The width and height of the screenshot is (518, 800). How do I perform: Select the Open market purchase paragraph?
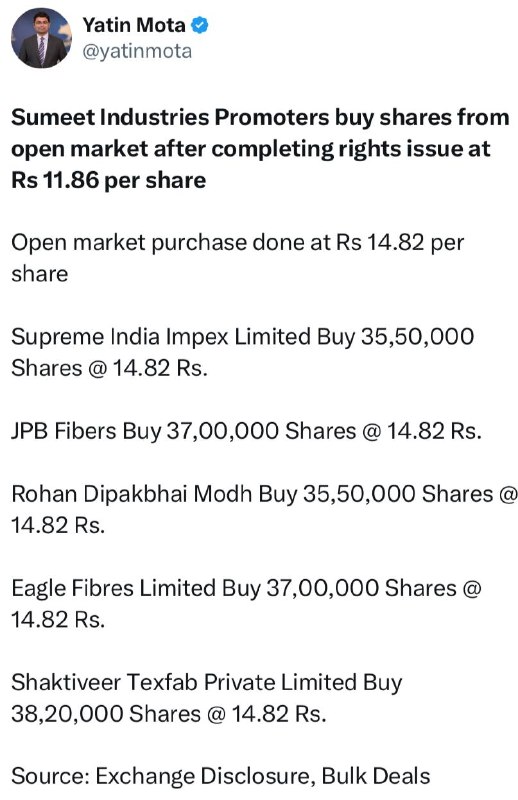click(238, 258)
